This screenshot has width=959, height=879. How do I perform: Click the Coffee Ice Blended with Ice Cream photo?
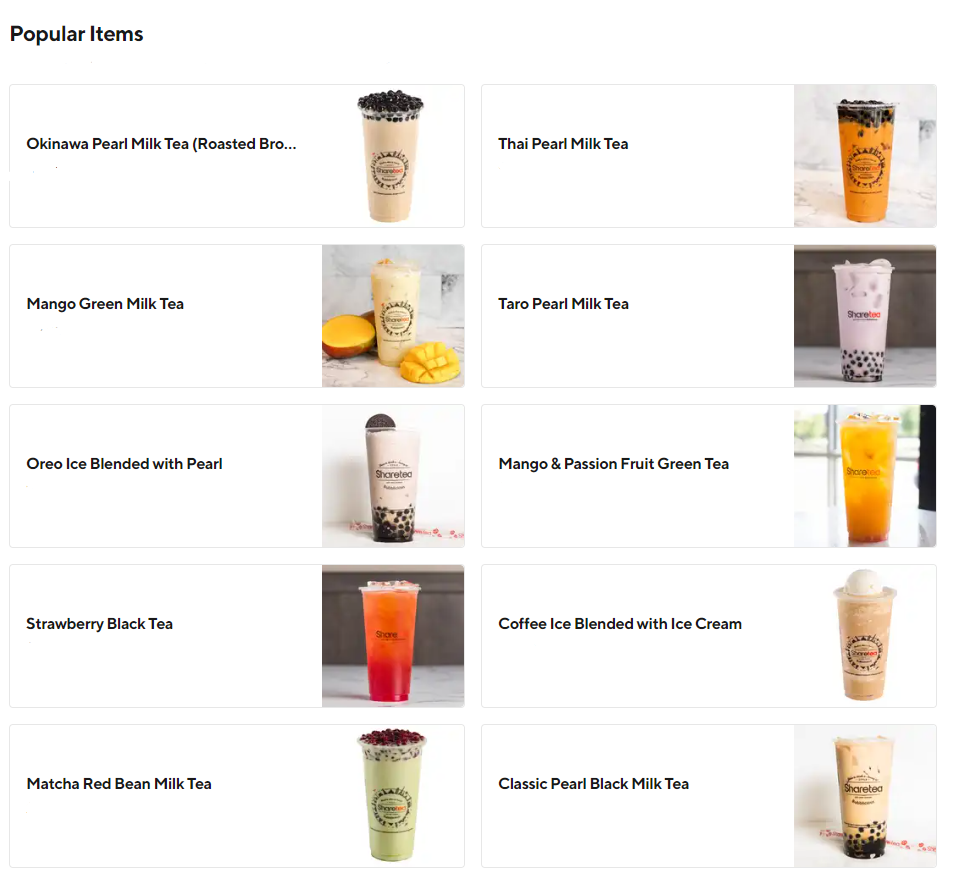coord(865,636)
